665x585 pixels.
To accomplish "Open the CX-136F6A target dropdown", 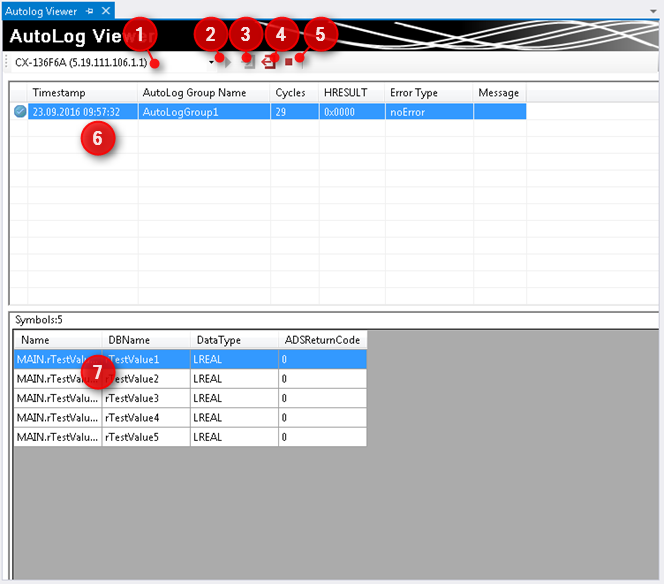I will click(x=211, y=63).
